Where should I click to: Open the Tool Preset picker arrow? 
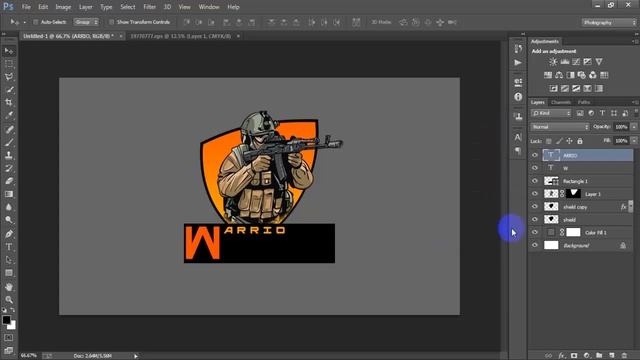tap(24, 22)
